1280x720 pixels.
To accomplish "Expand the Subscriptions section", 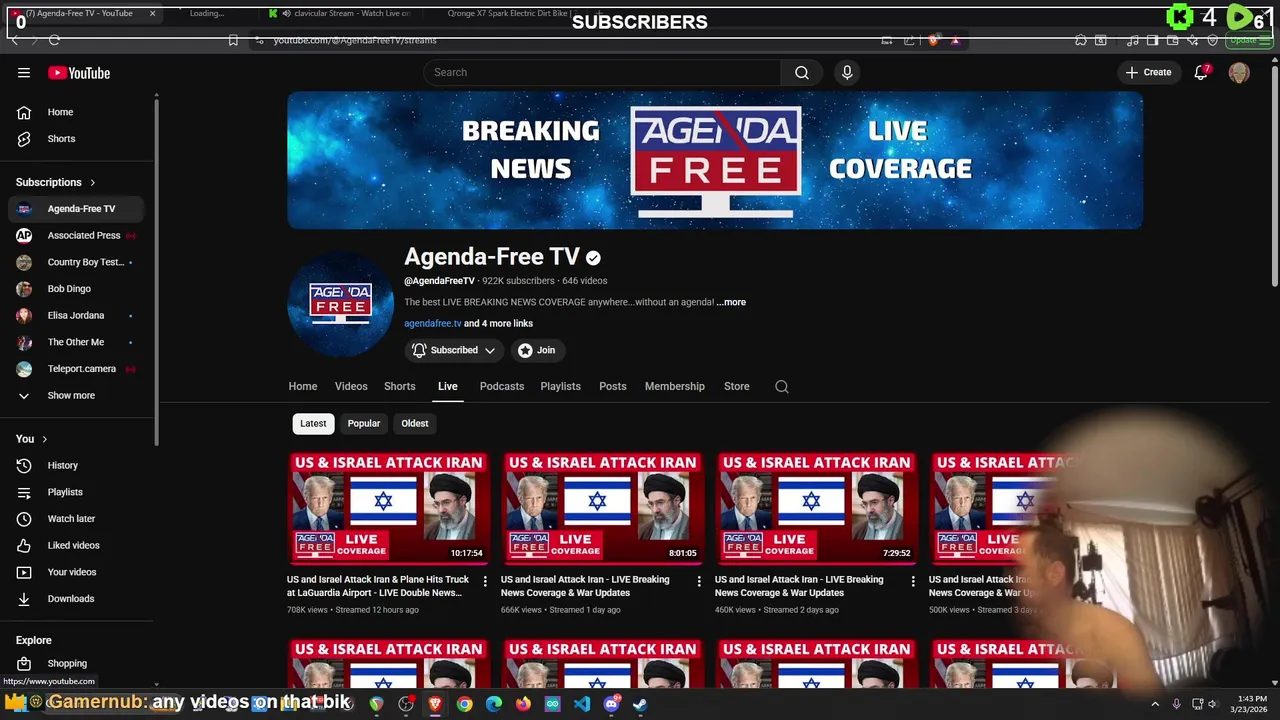I will click(56, 182).
